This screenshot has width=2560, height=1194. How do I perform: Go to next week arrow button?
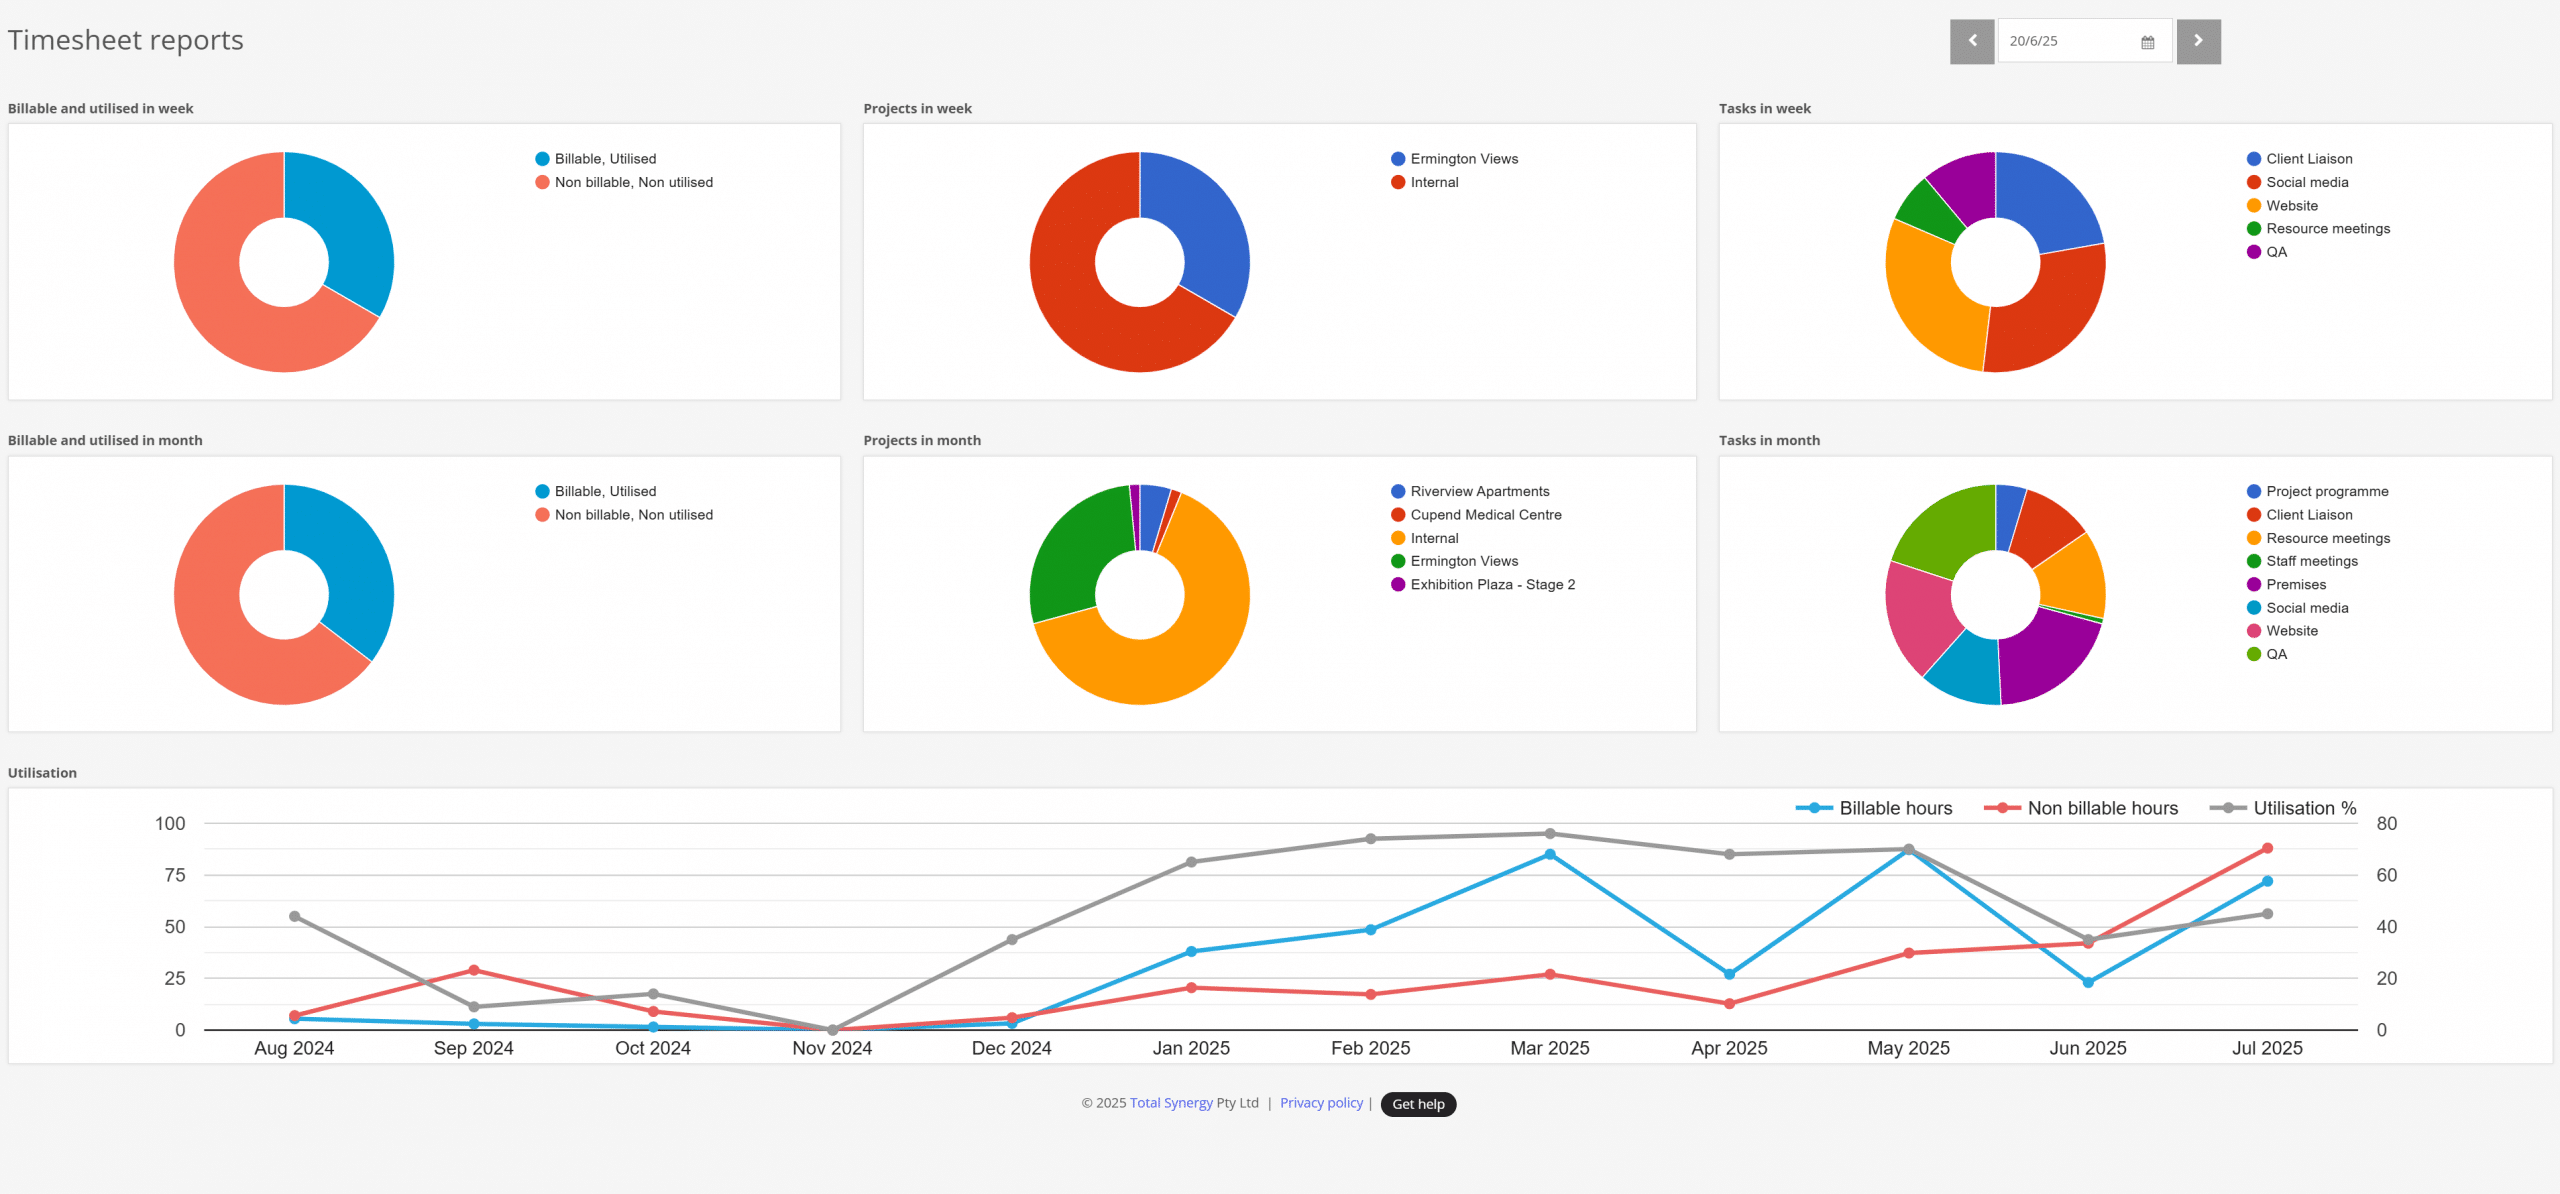(x=2198, y=41)
